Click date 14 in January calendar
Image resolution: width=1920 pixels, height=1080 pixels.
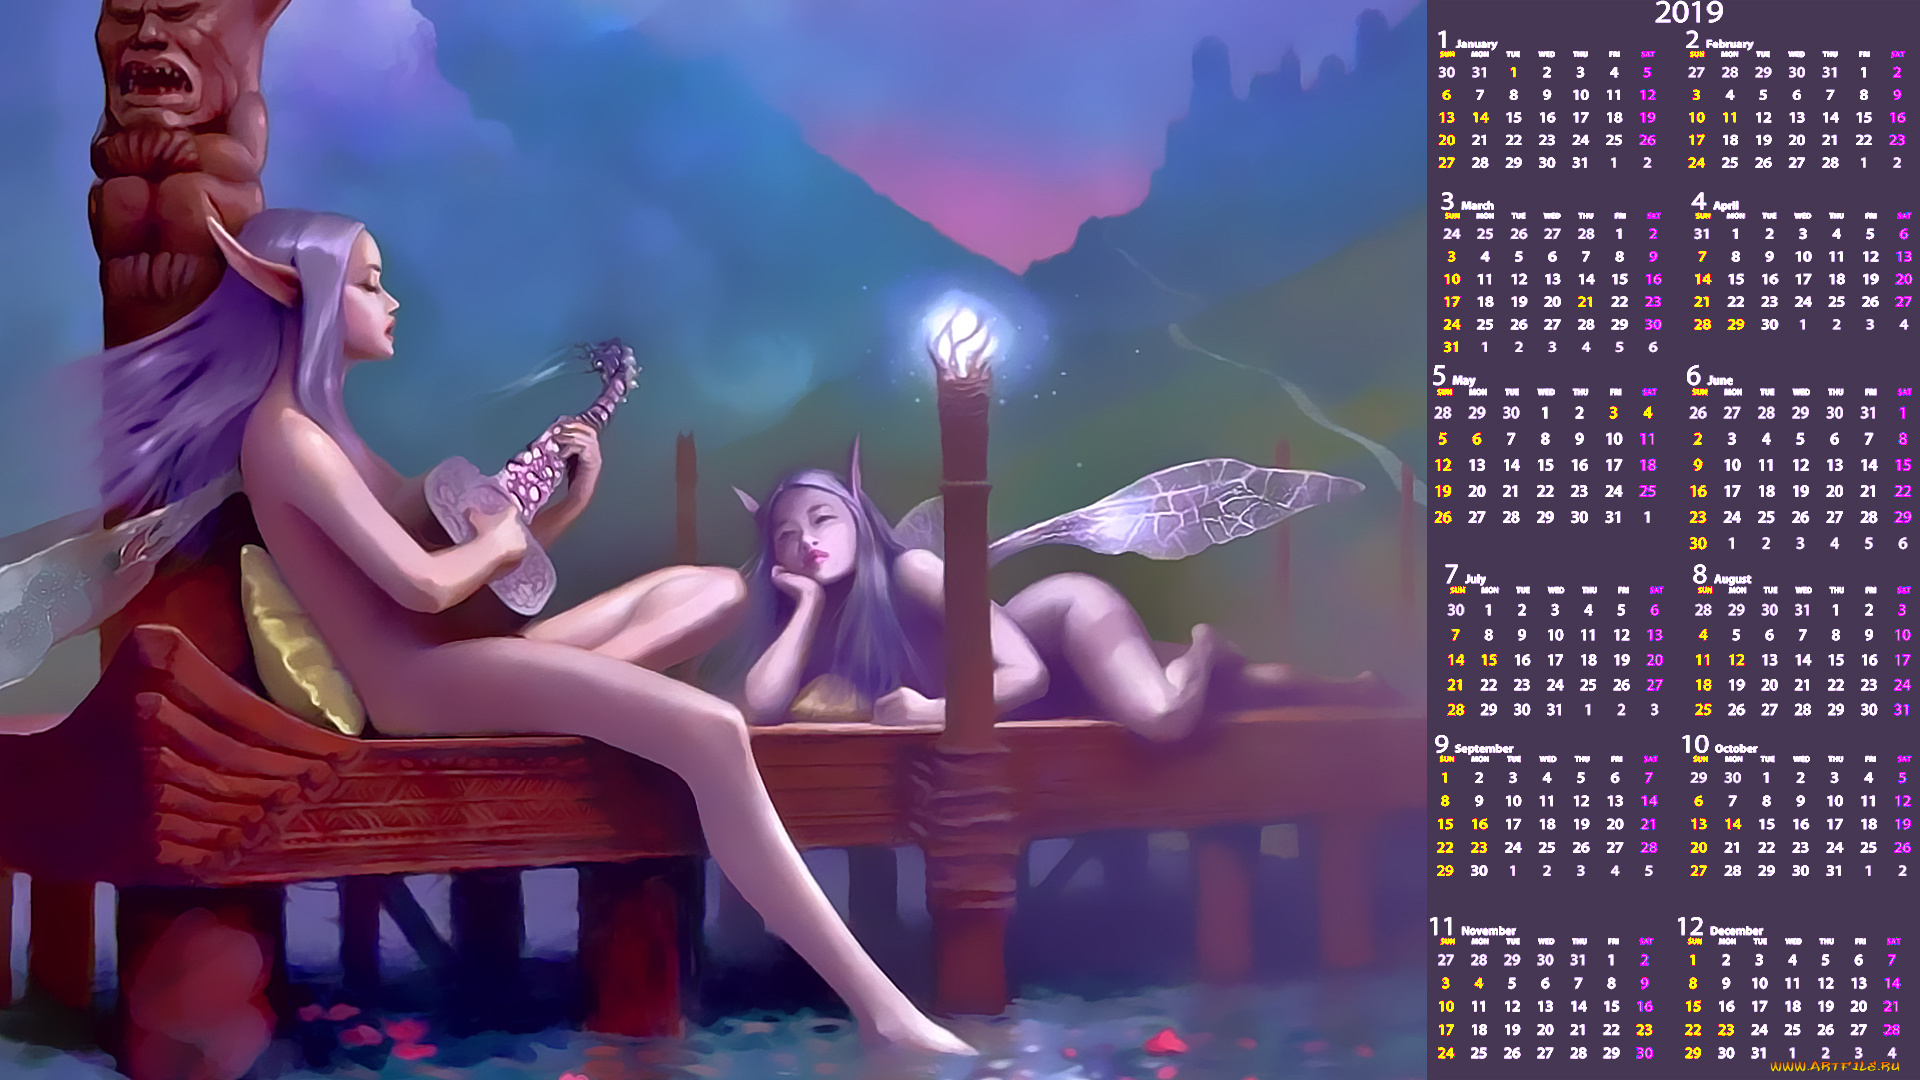[x=1480, y=118]
